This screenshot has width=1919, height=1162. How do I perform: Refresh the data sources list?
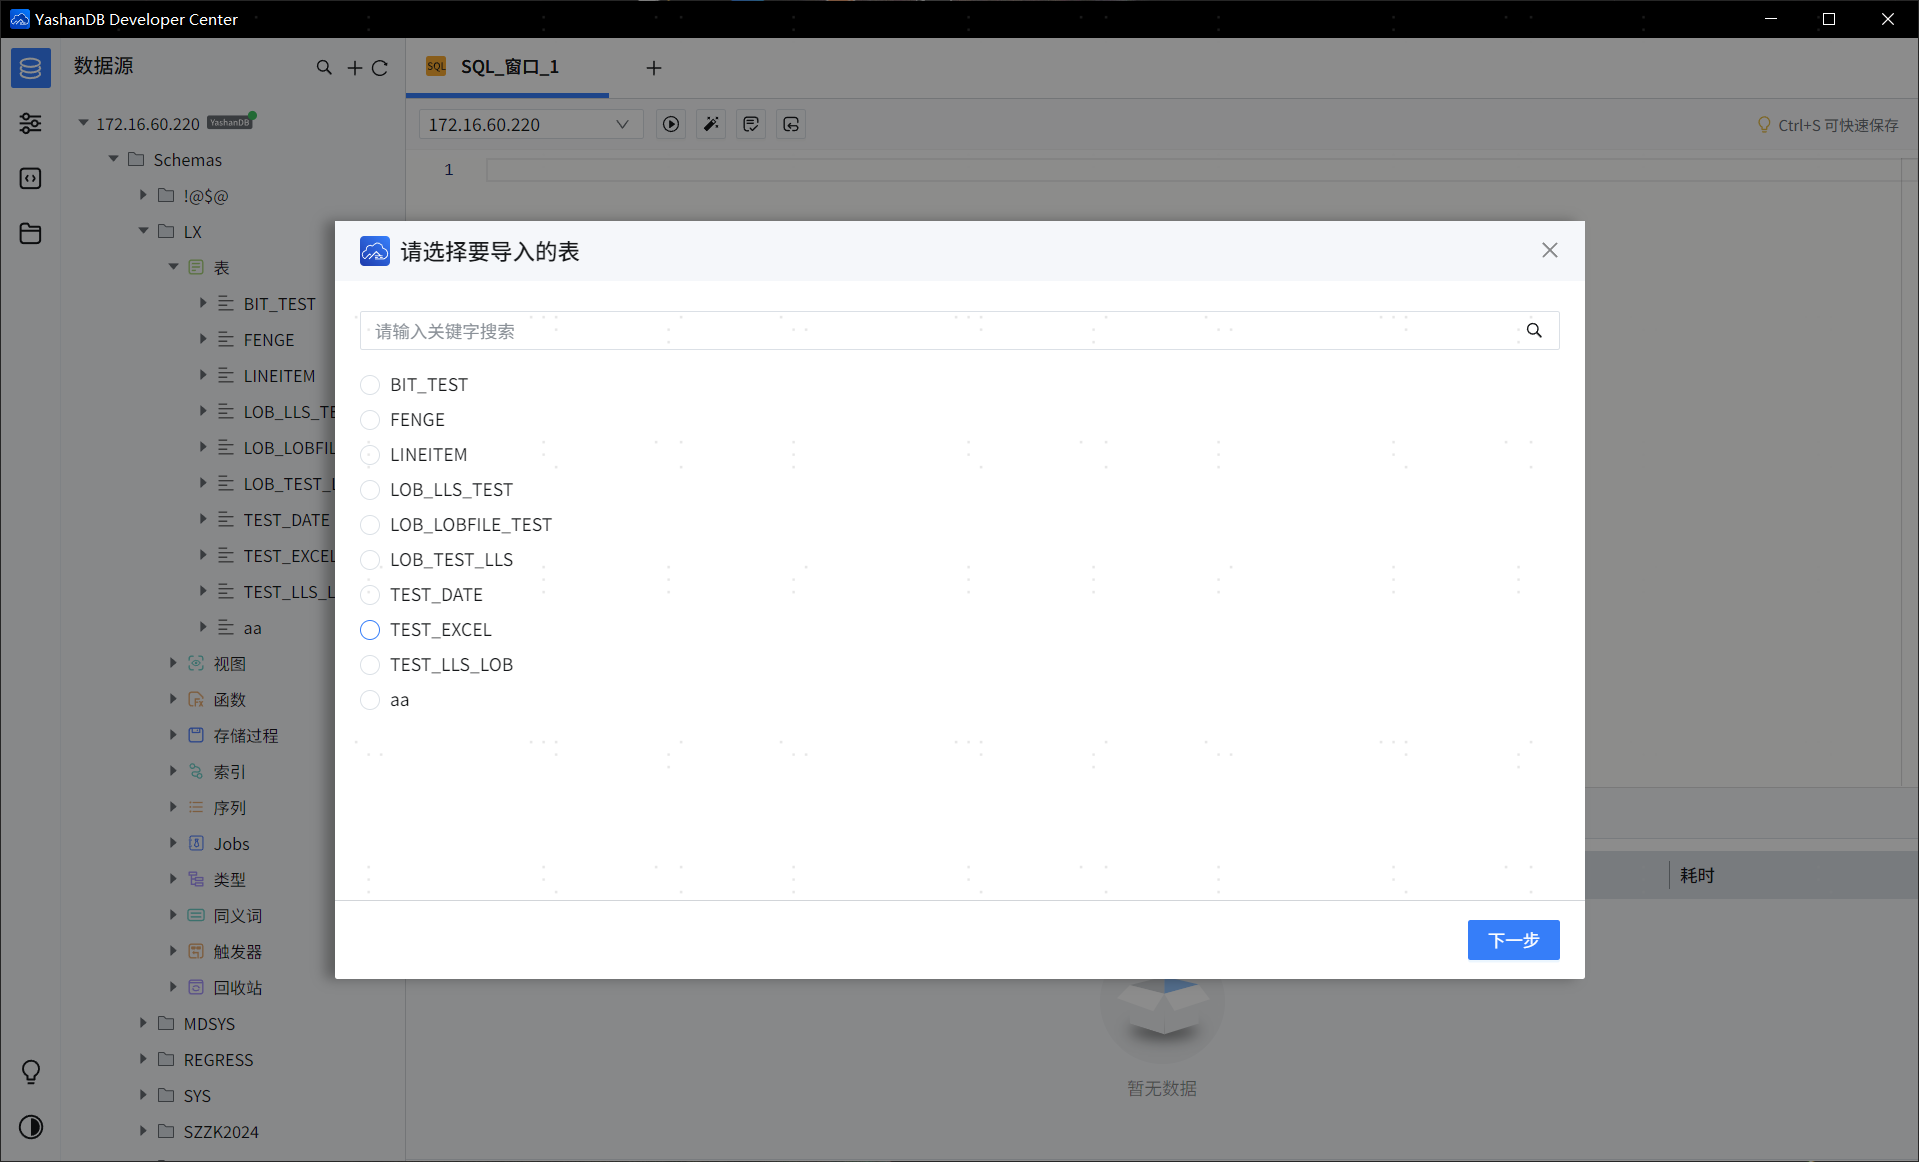pos(380,67)
